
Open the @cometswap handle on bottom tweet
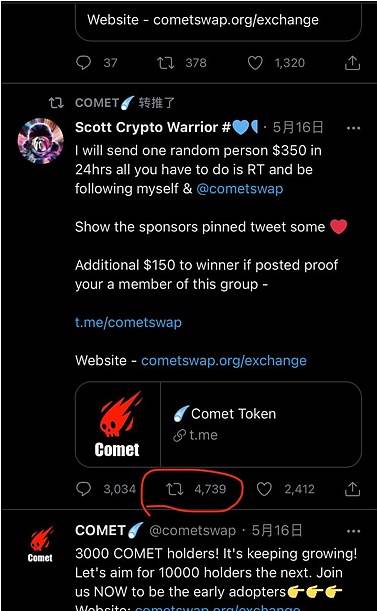192,531
